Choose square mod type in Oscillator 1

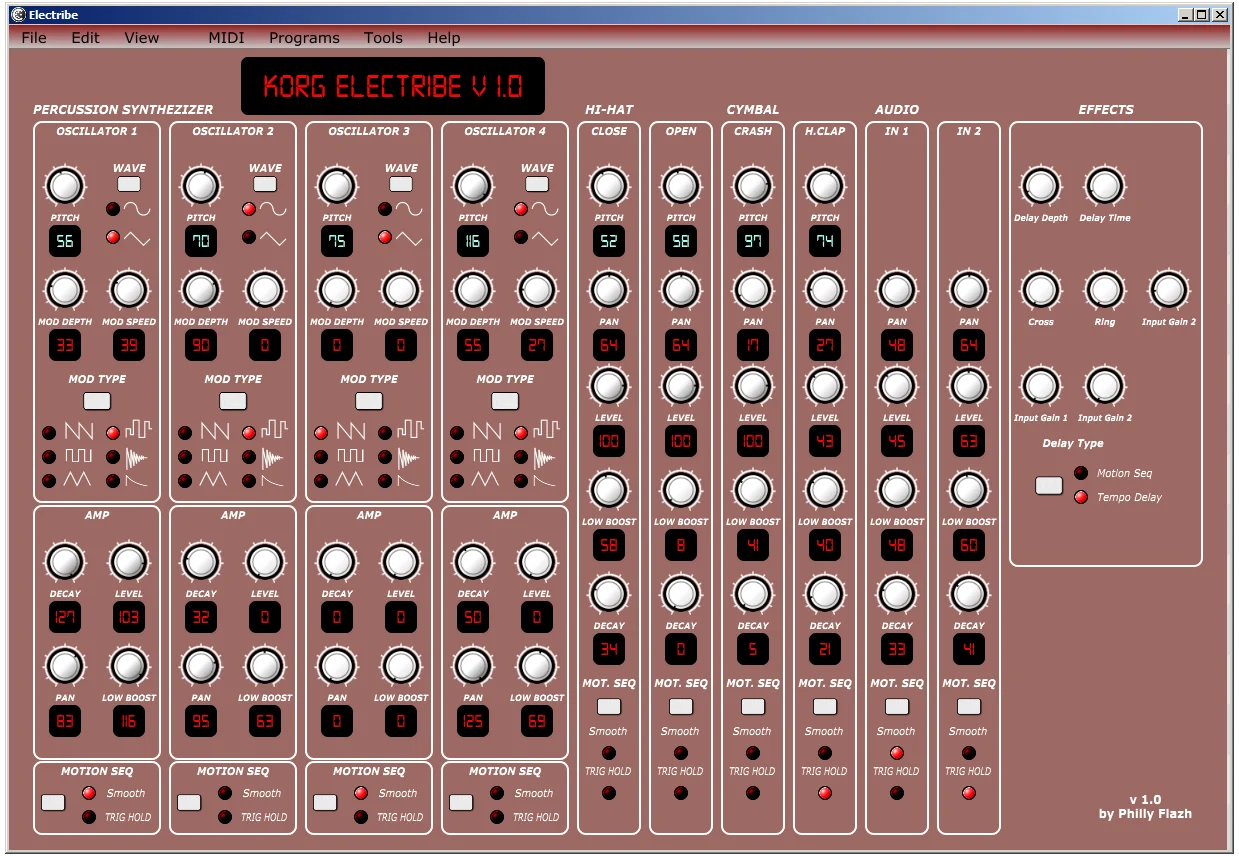click(79, 456)
